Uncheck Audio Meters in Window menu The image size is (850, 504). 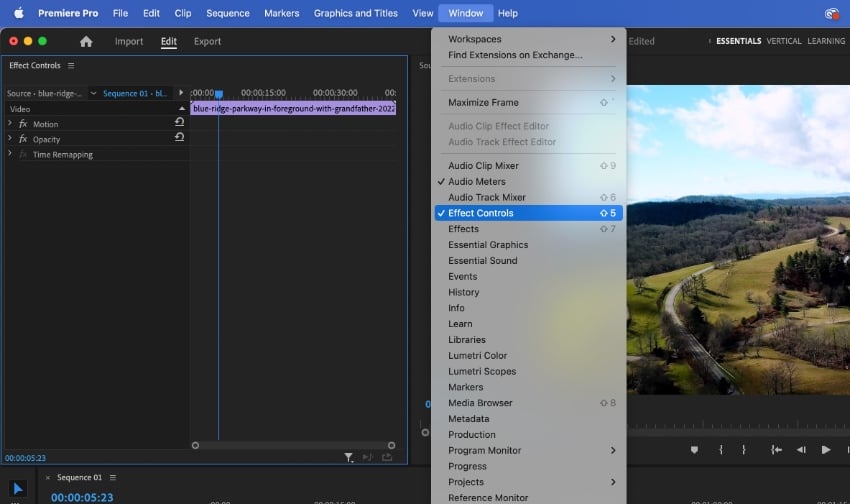point(529,182)
